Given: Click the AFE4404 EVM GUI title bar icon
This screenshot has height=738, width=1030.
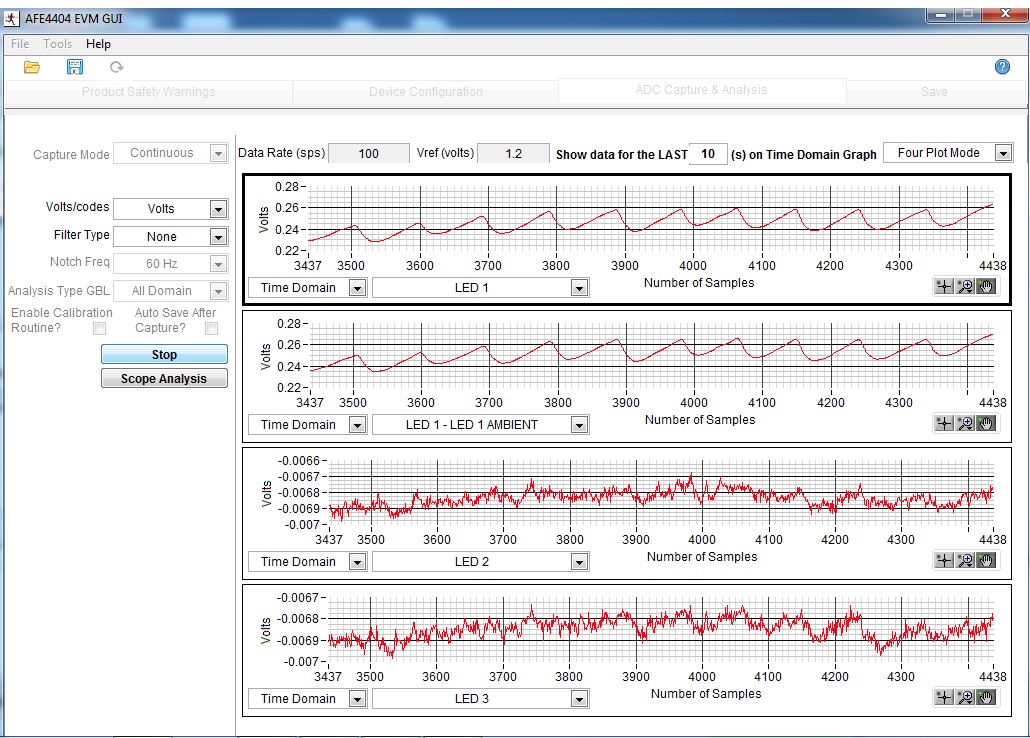Looking at the screenshot, I should coord(12,19).
